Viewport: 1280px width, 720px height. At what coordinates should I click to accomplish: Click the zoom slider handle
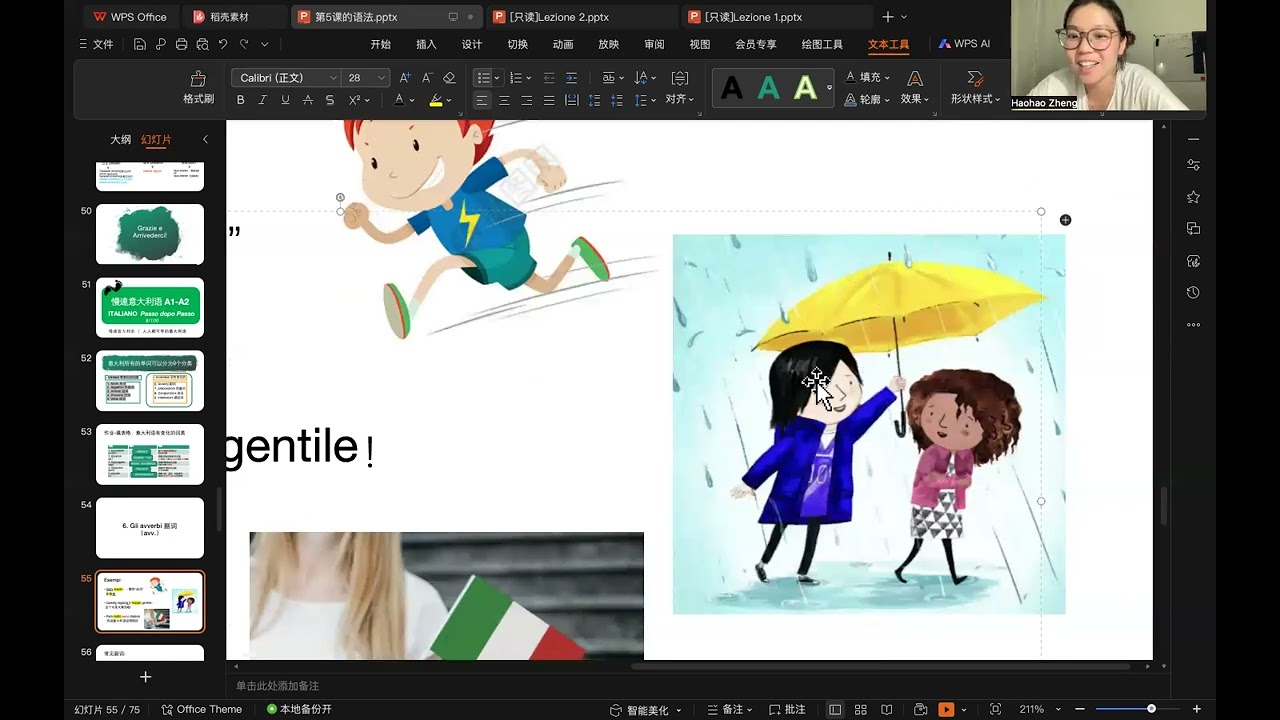pos(1151,709)
